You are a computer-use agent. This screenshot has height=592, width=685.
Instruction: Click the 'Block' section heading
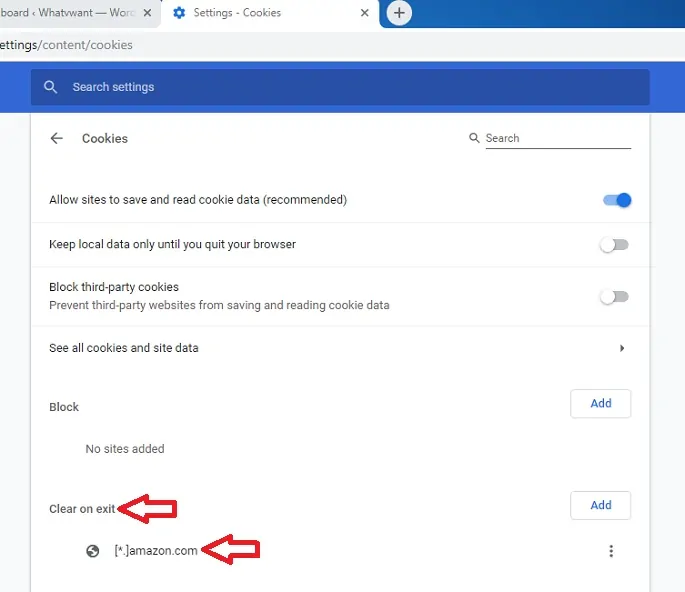(64, 407)
